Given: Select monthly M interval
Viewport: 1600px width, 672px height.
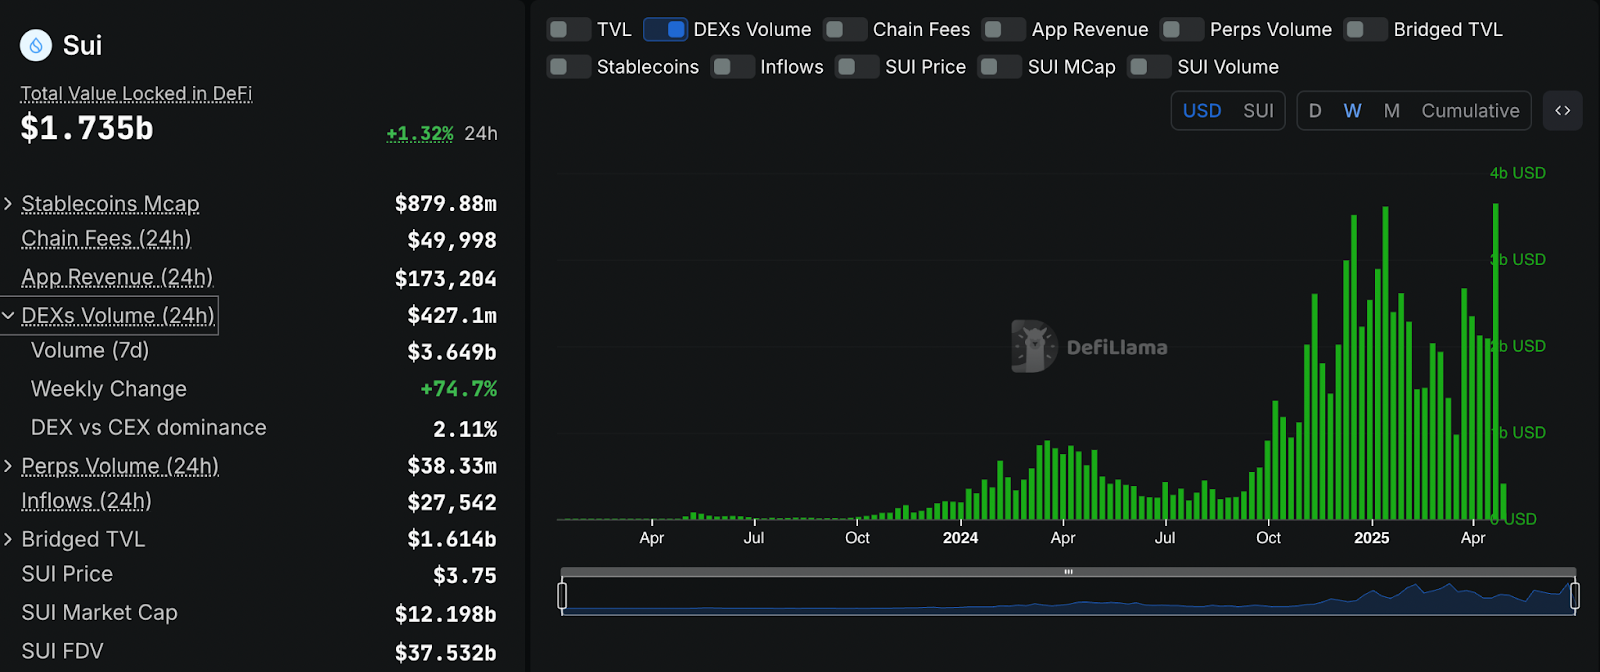Looking at the screenshot, I should [1391, 111].
